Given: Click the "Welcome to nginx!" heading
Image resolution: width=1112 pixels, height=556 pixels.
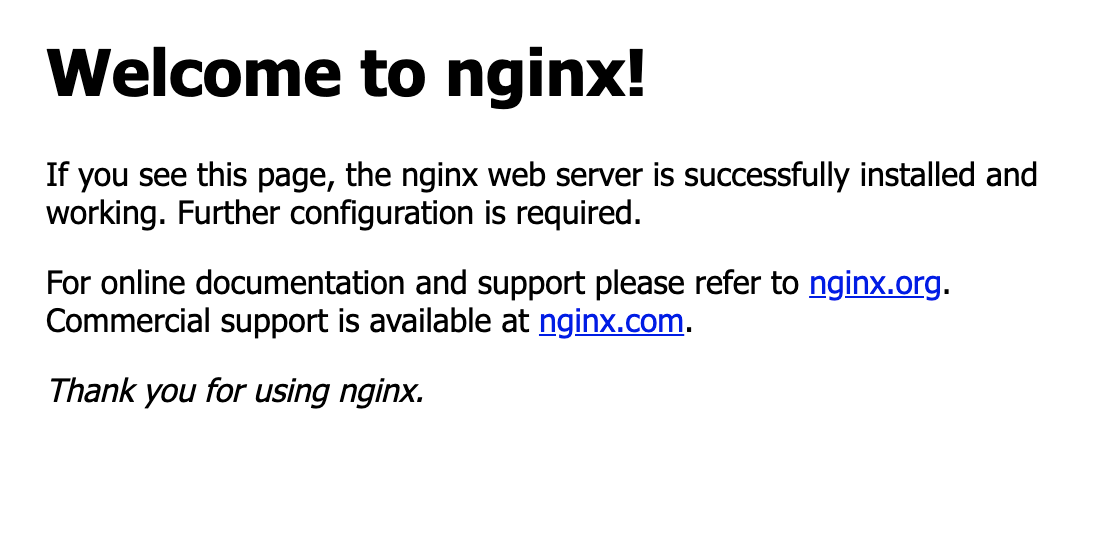Looking at the screenshot, I should pos(346,73).
